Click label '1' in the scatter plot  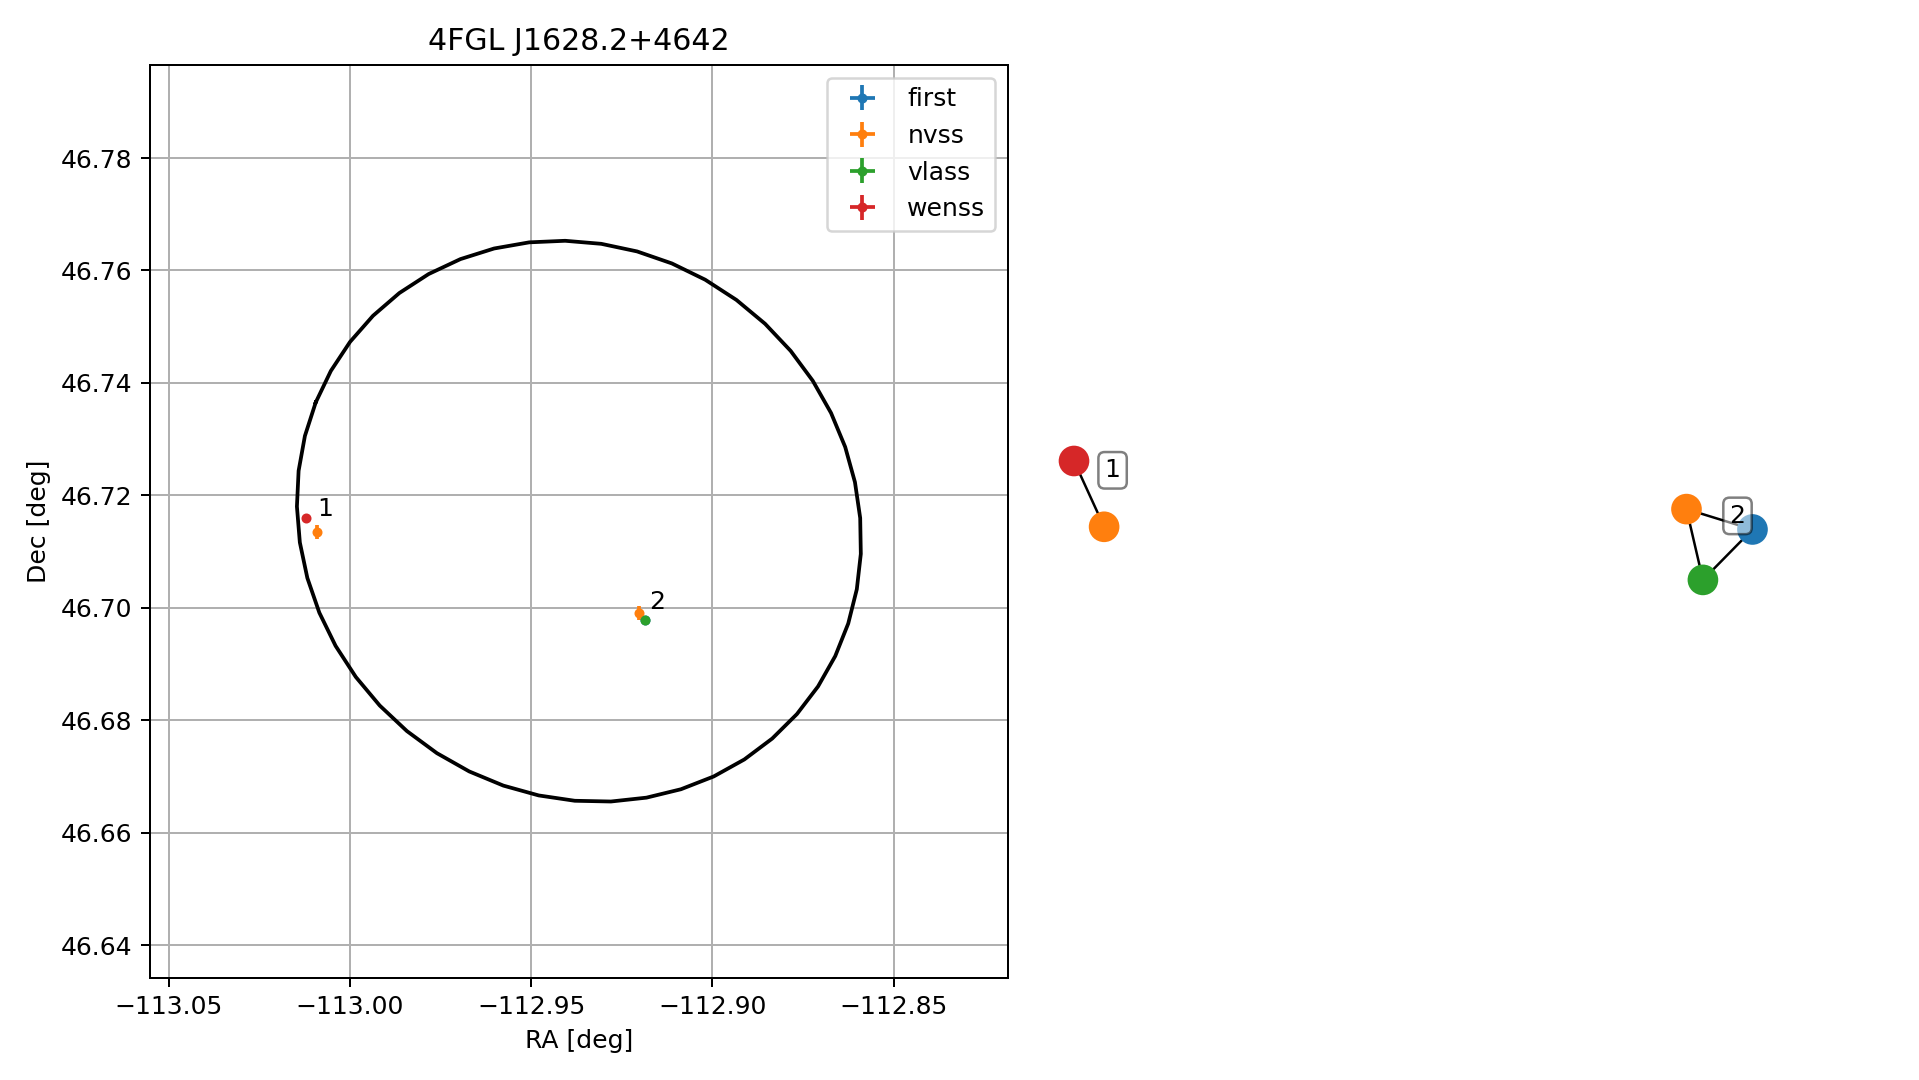pos(325,508)
